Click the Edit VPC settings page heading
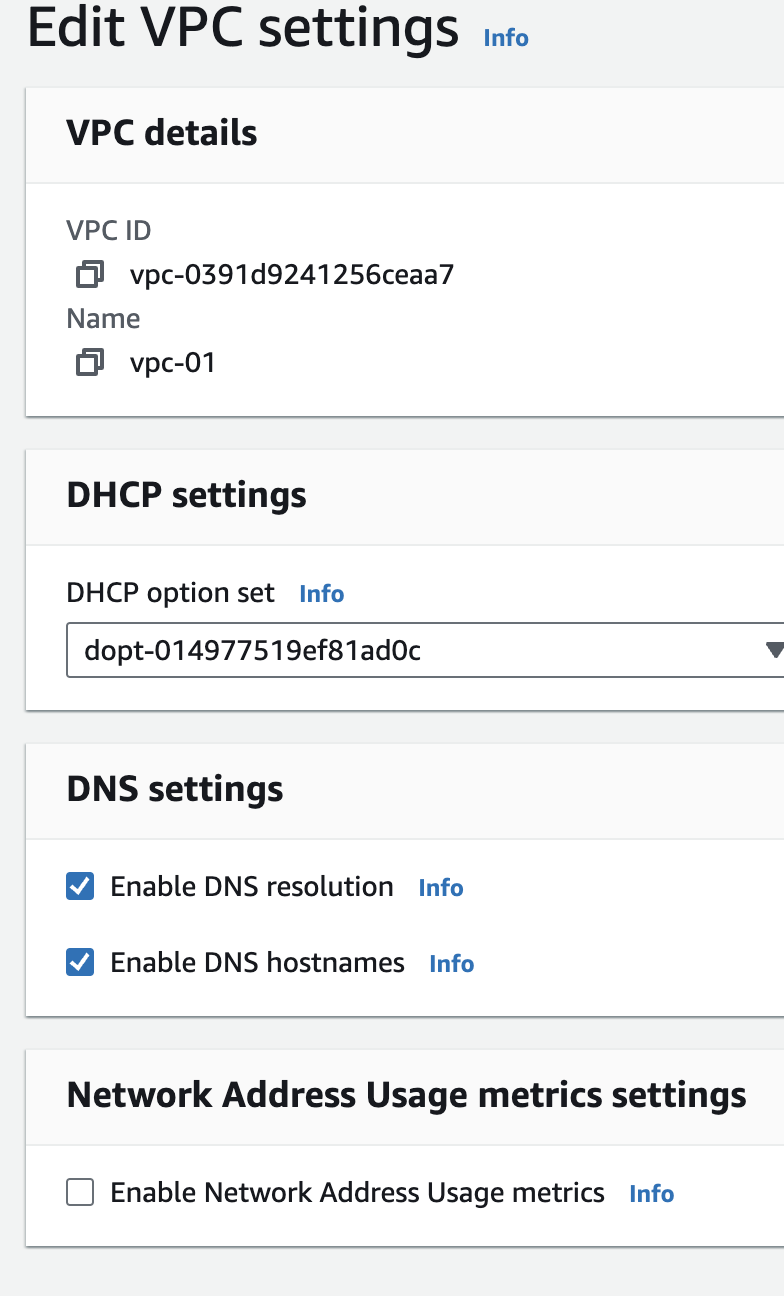784x1296 pixels. [243, 30]
